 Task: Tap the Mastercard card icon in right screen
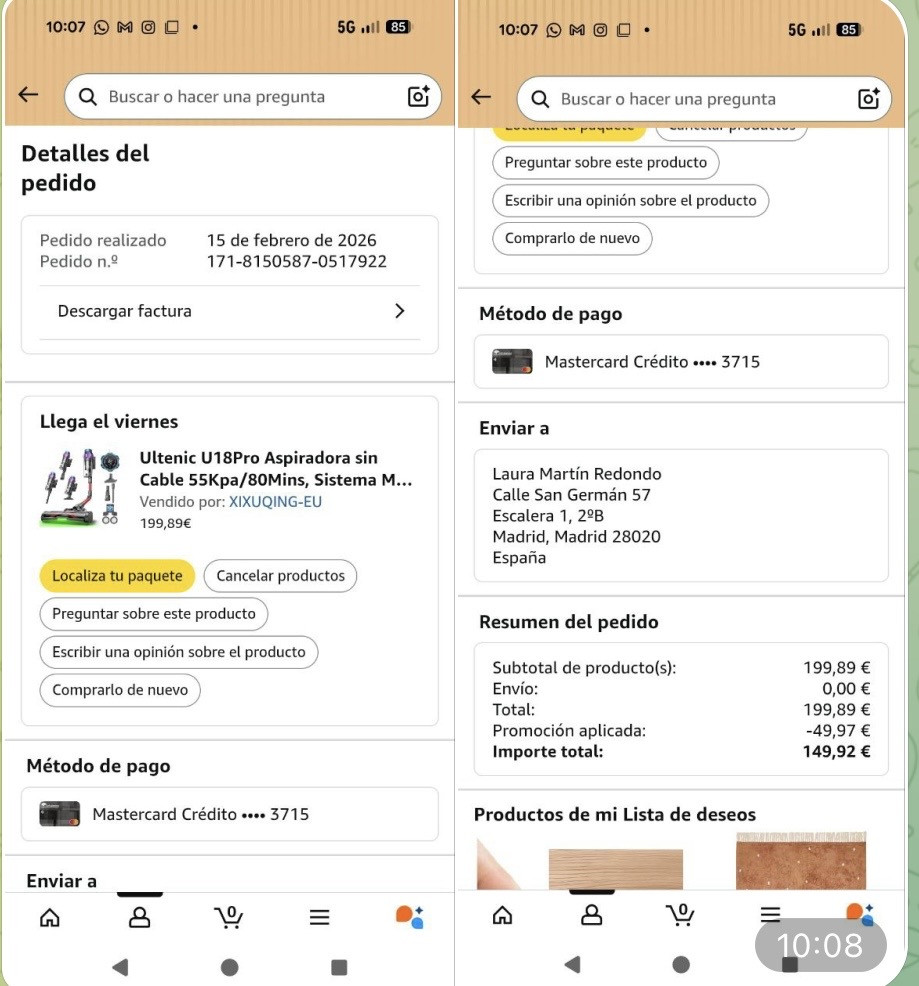coord(512,362)
